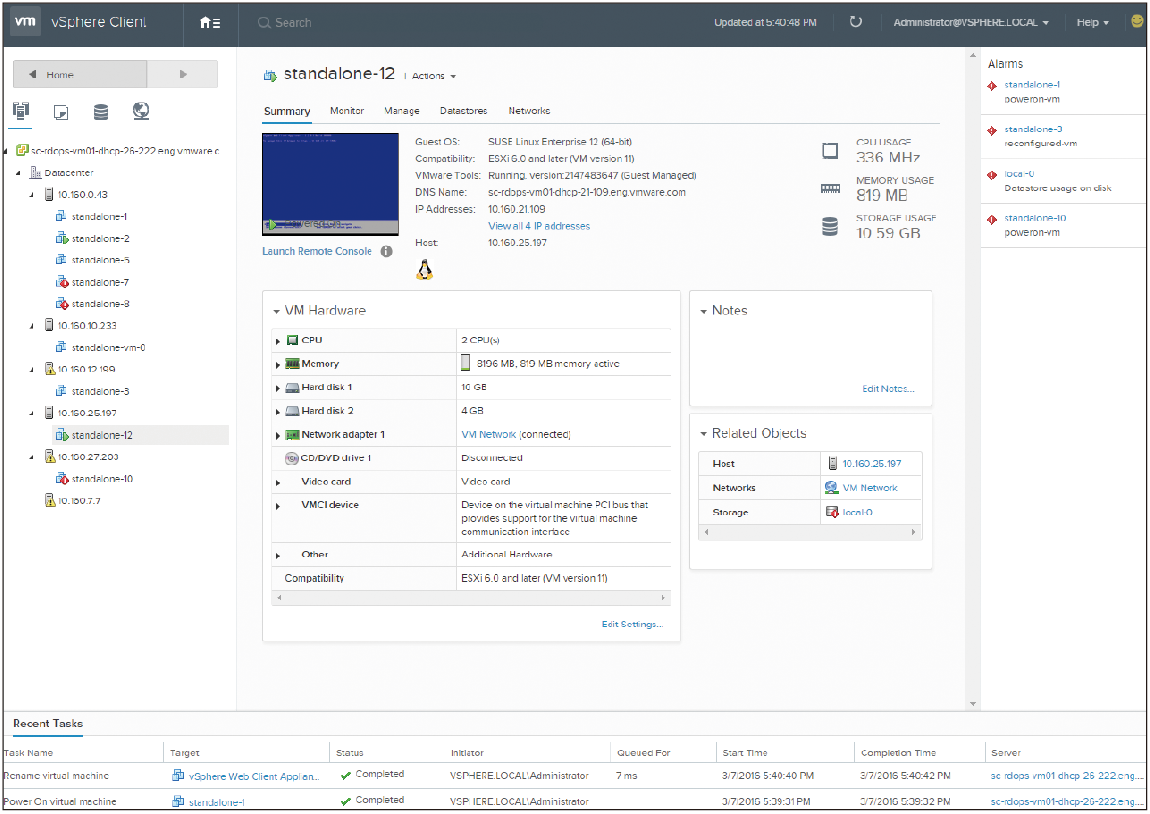Open the Networking view icon
Screen dimensions: 1150x814
pos(141,111)
